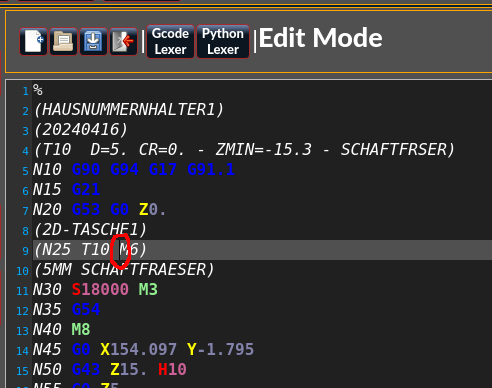Click the H10 offset on line 15
Viewport: 492px width, 388px height.
[x=172, y=370]
